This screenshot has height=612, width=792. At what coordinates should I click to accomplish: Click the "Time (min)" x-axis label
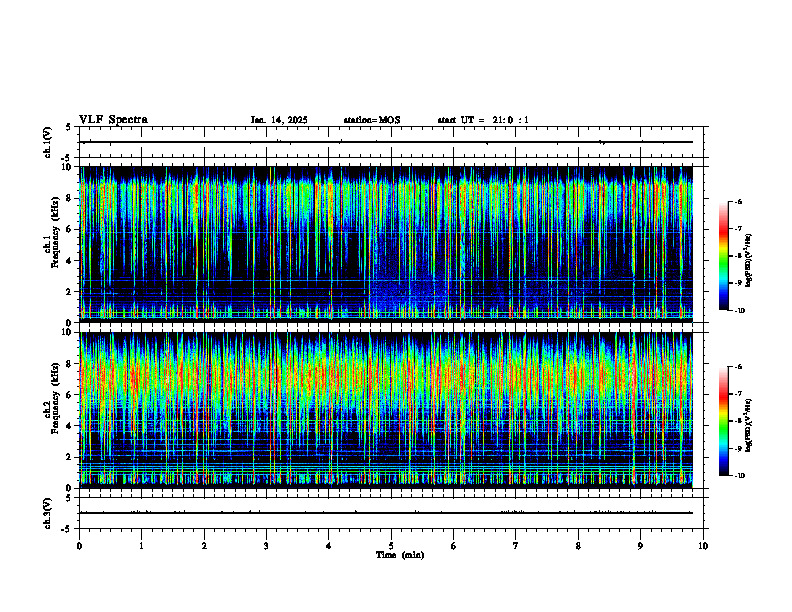click(400, 555)
